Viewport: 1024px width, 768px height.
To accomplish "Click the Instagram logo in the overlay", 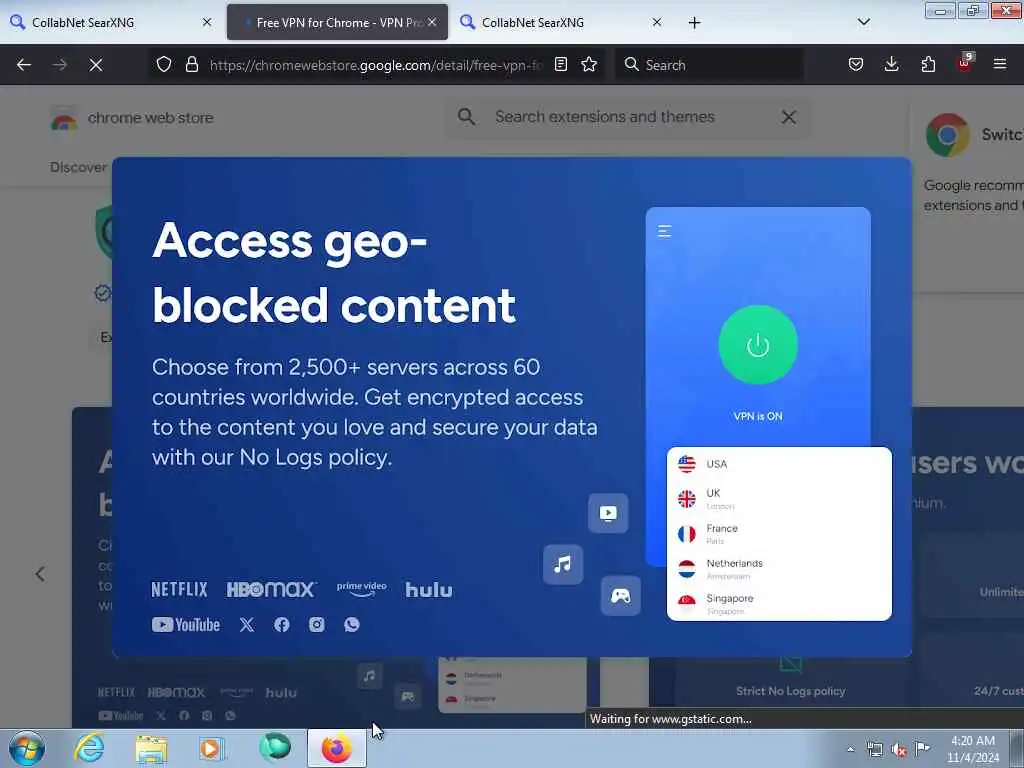I will 317,625.
